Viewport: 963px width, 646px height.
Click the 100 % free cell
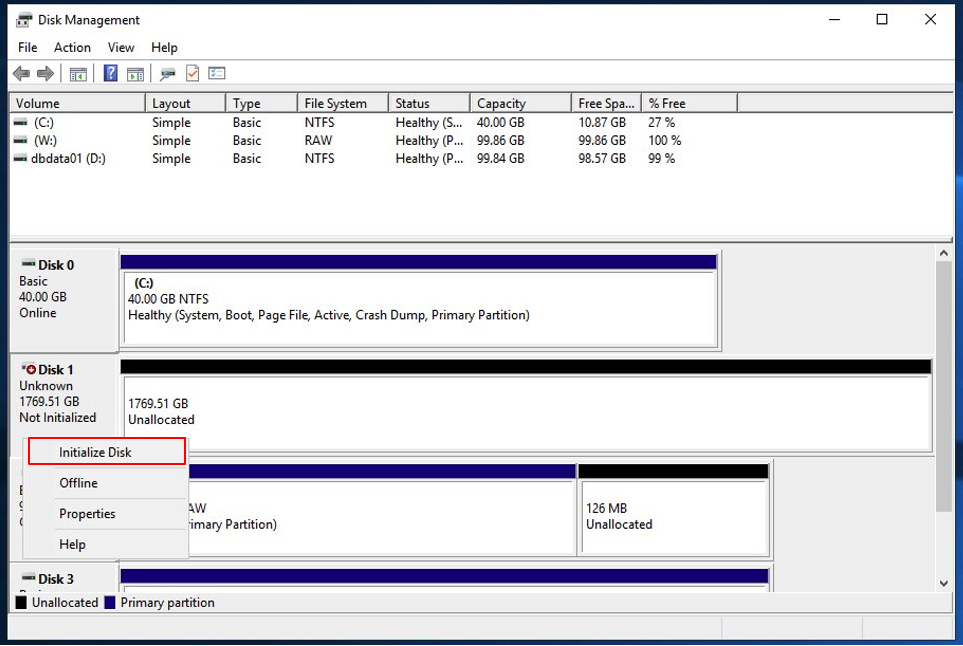[665, 141]
